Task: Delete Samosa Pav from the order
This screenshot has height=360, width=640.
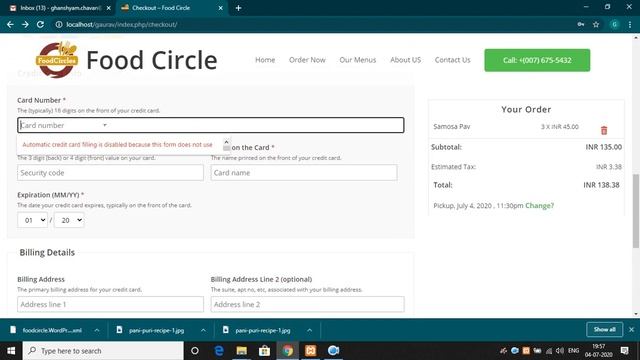Action: tap(604, 130)
